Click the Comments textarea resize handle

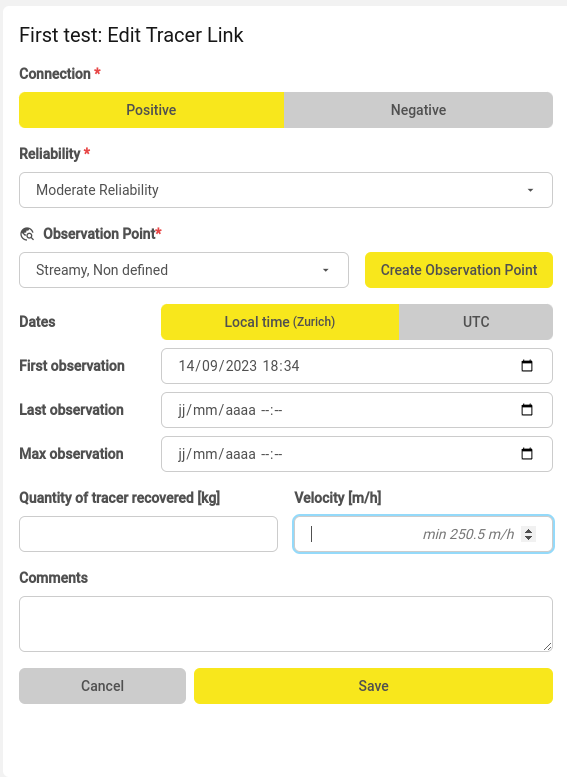(547, 646)
